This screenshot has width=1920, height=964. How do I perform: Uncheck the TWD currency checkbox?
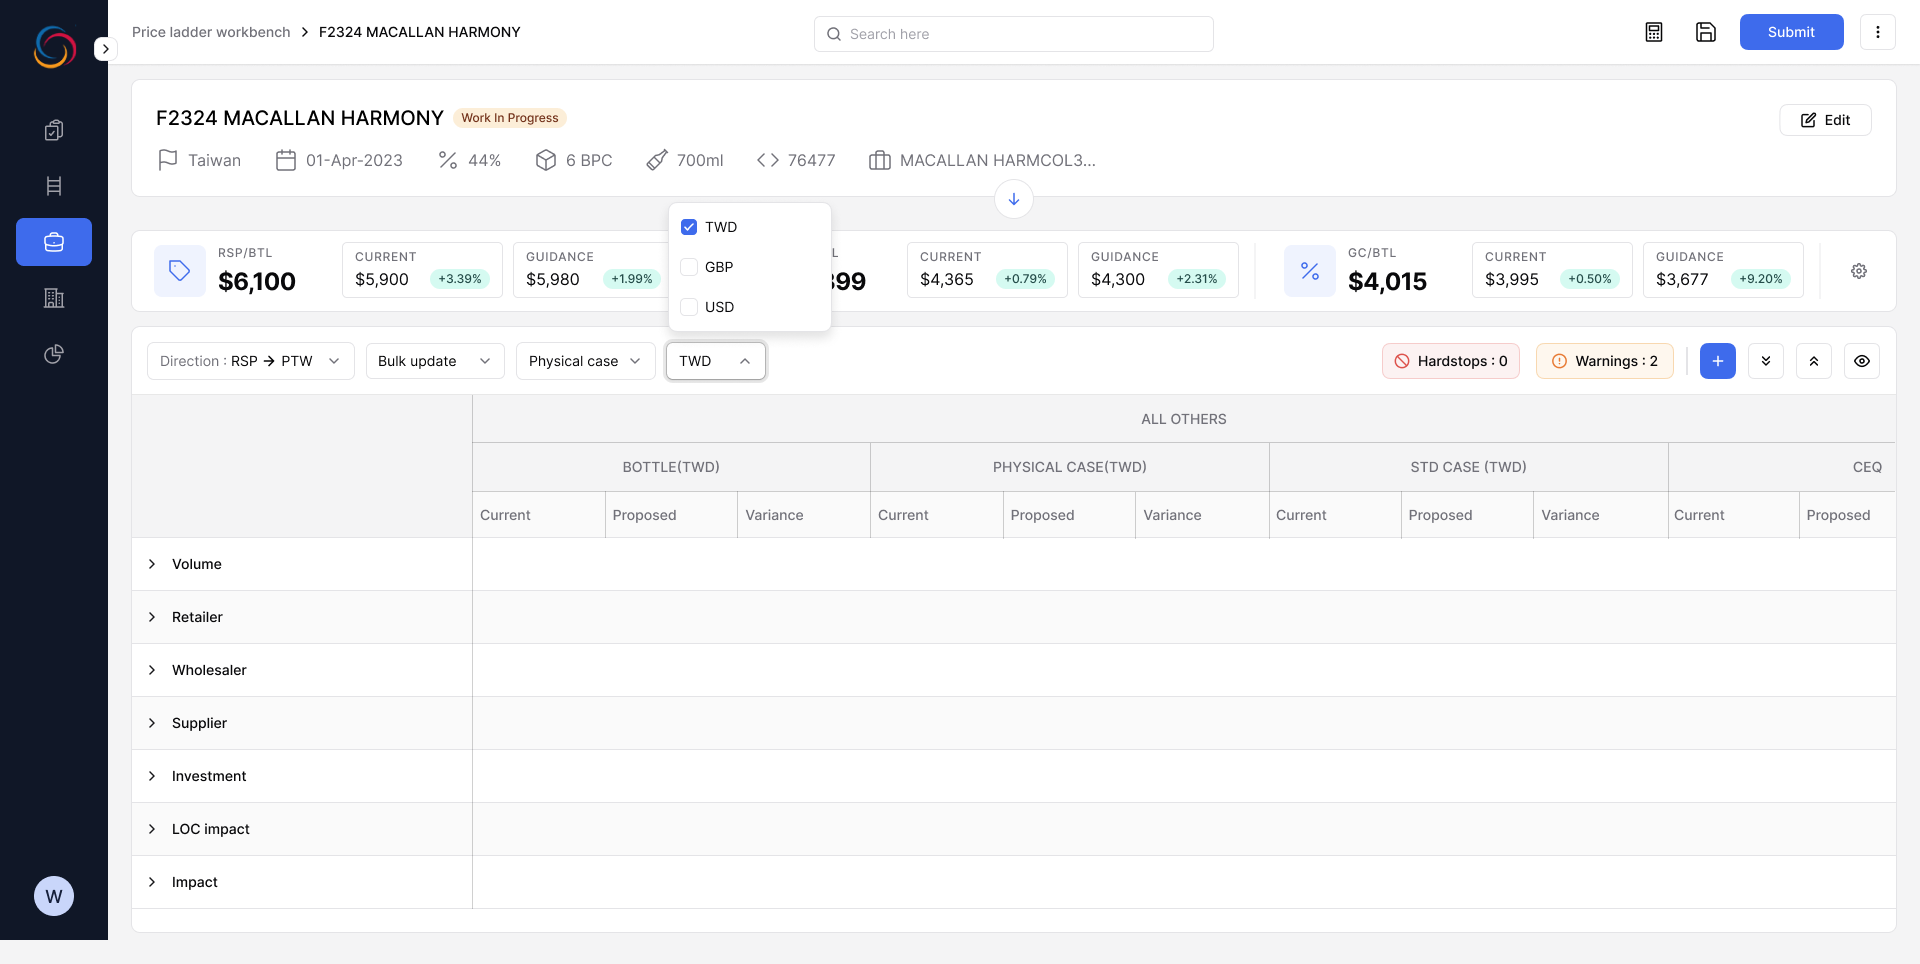pos(689,227)
